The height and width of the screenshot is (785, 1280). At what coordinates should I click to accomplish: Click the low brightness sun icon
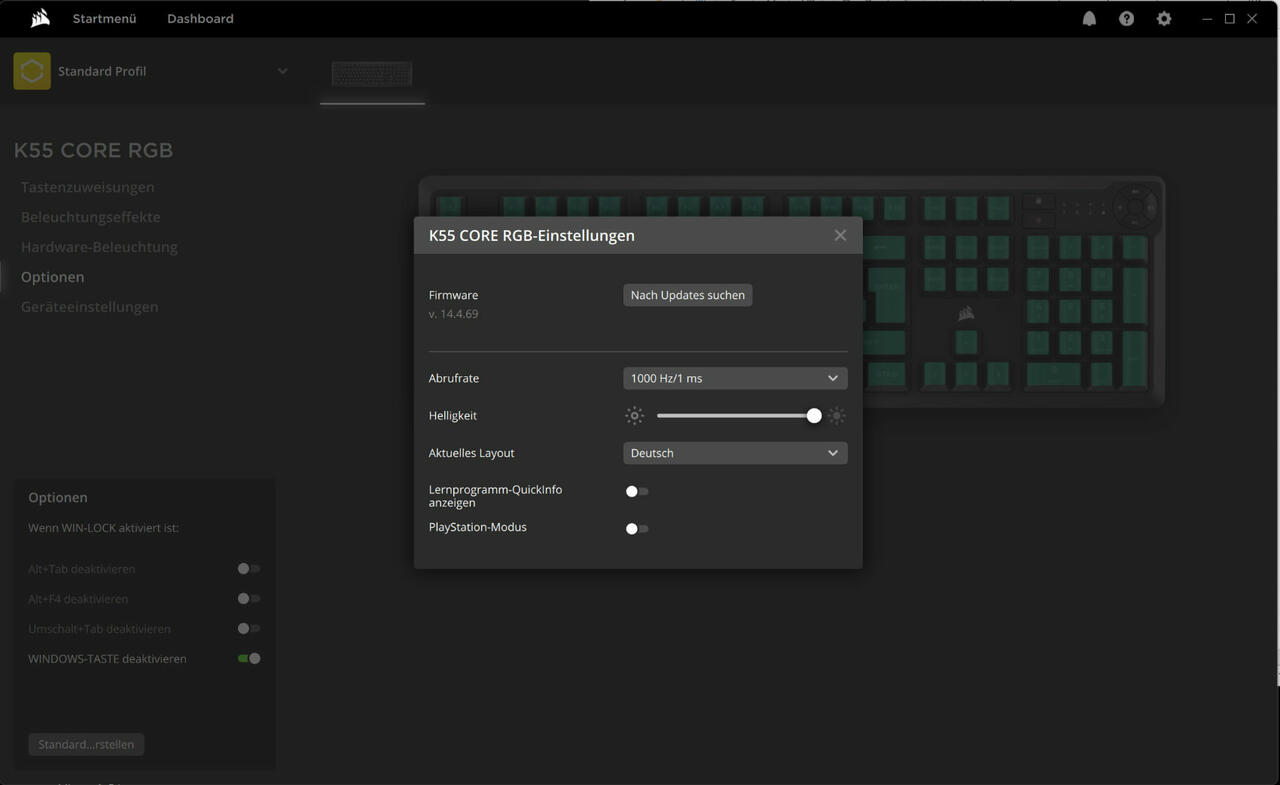click(635, 415)
